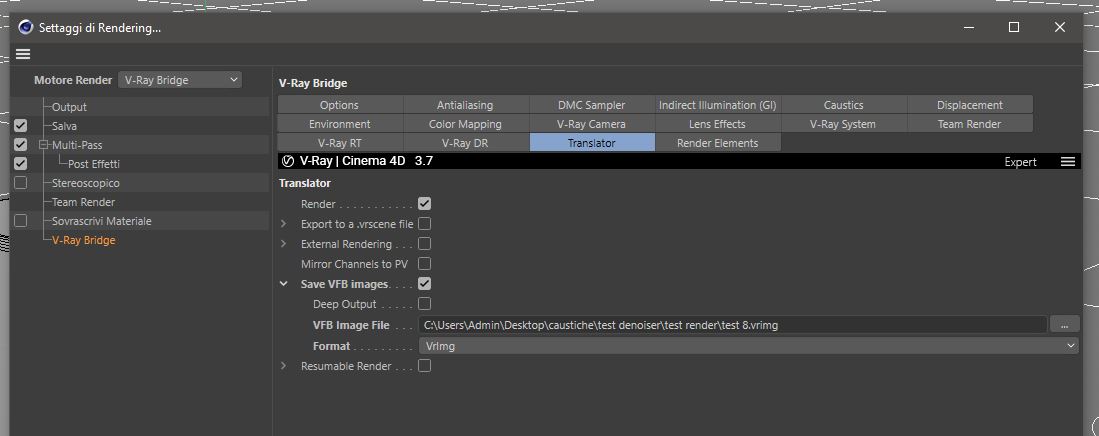Image resolution: width=1099 pixels, height=436 pixels.
Task: Open the V-Ray Camera tab
Action: tap(592, 123)
